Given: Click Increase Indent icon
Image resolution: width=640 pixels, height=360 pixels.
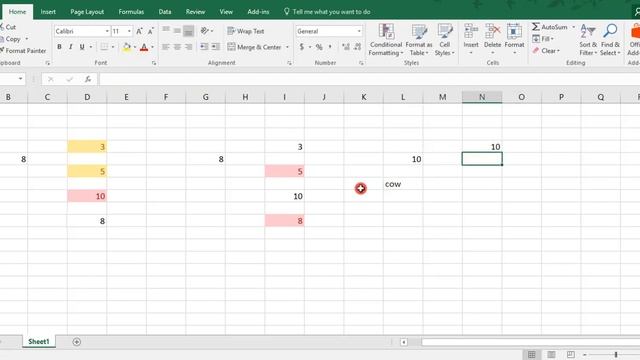Looking at the screenshot, I should (216, 47).
